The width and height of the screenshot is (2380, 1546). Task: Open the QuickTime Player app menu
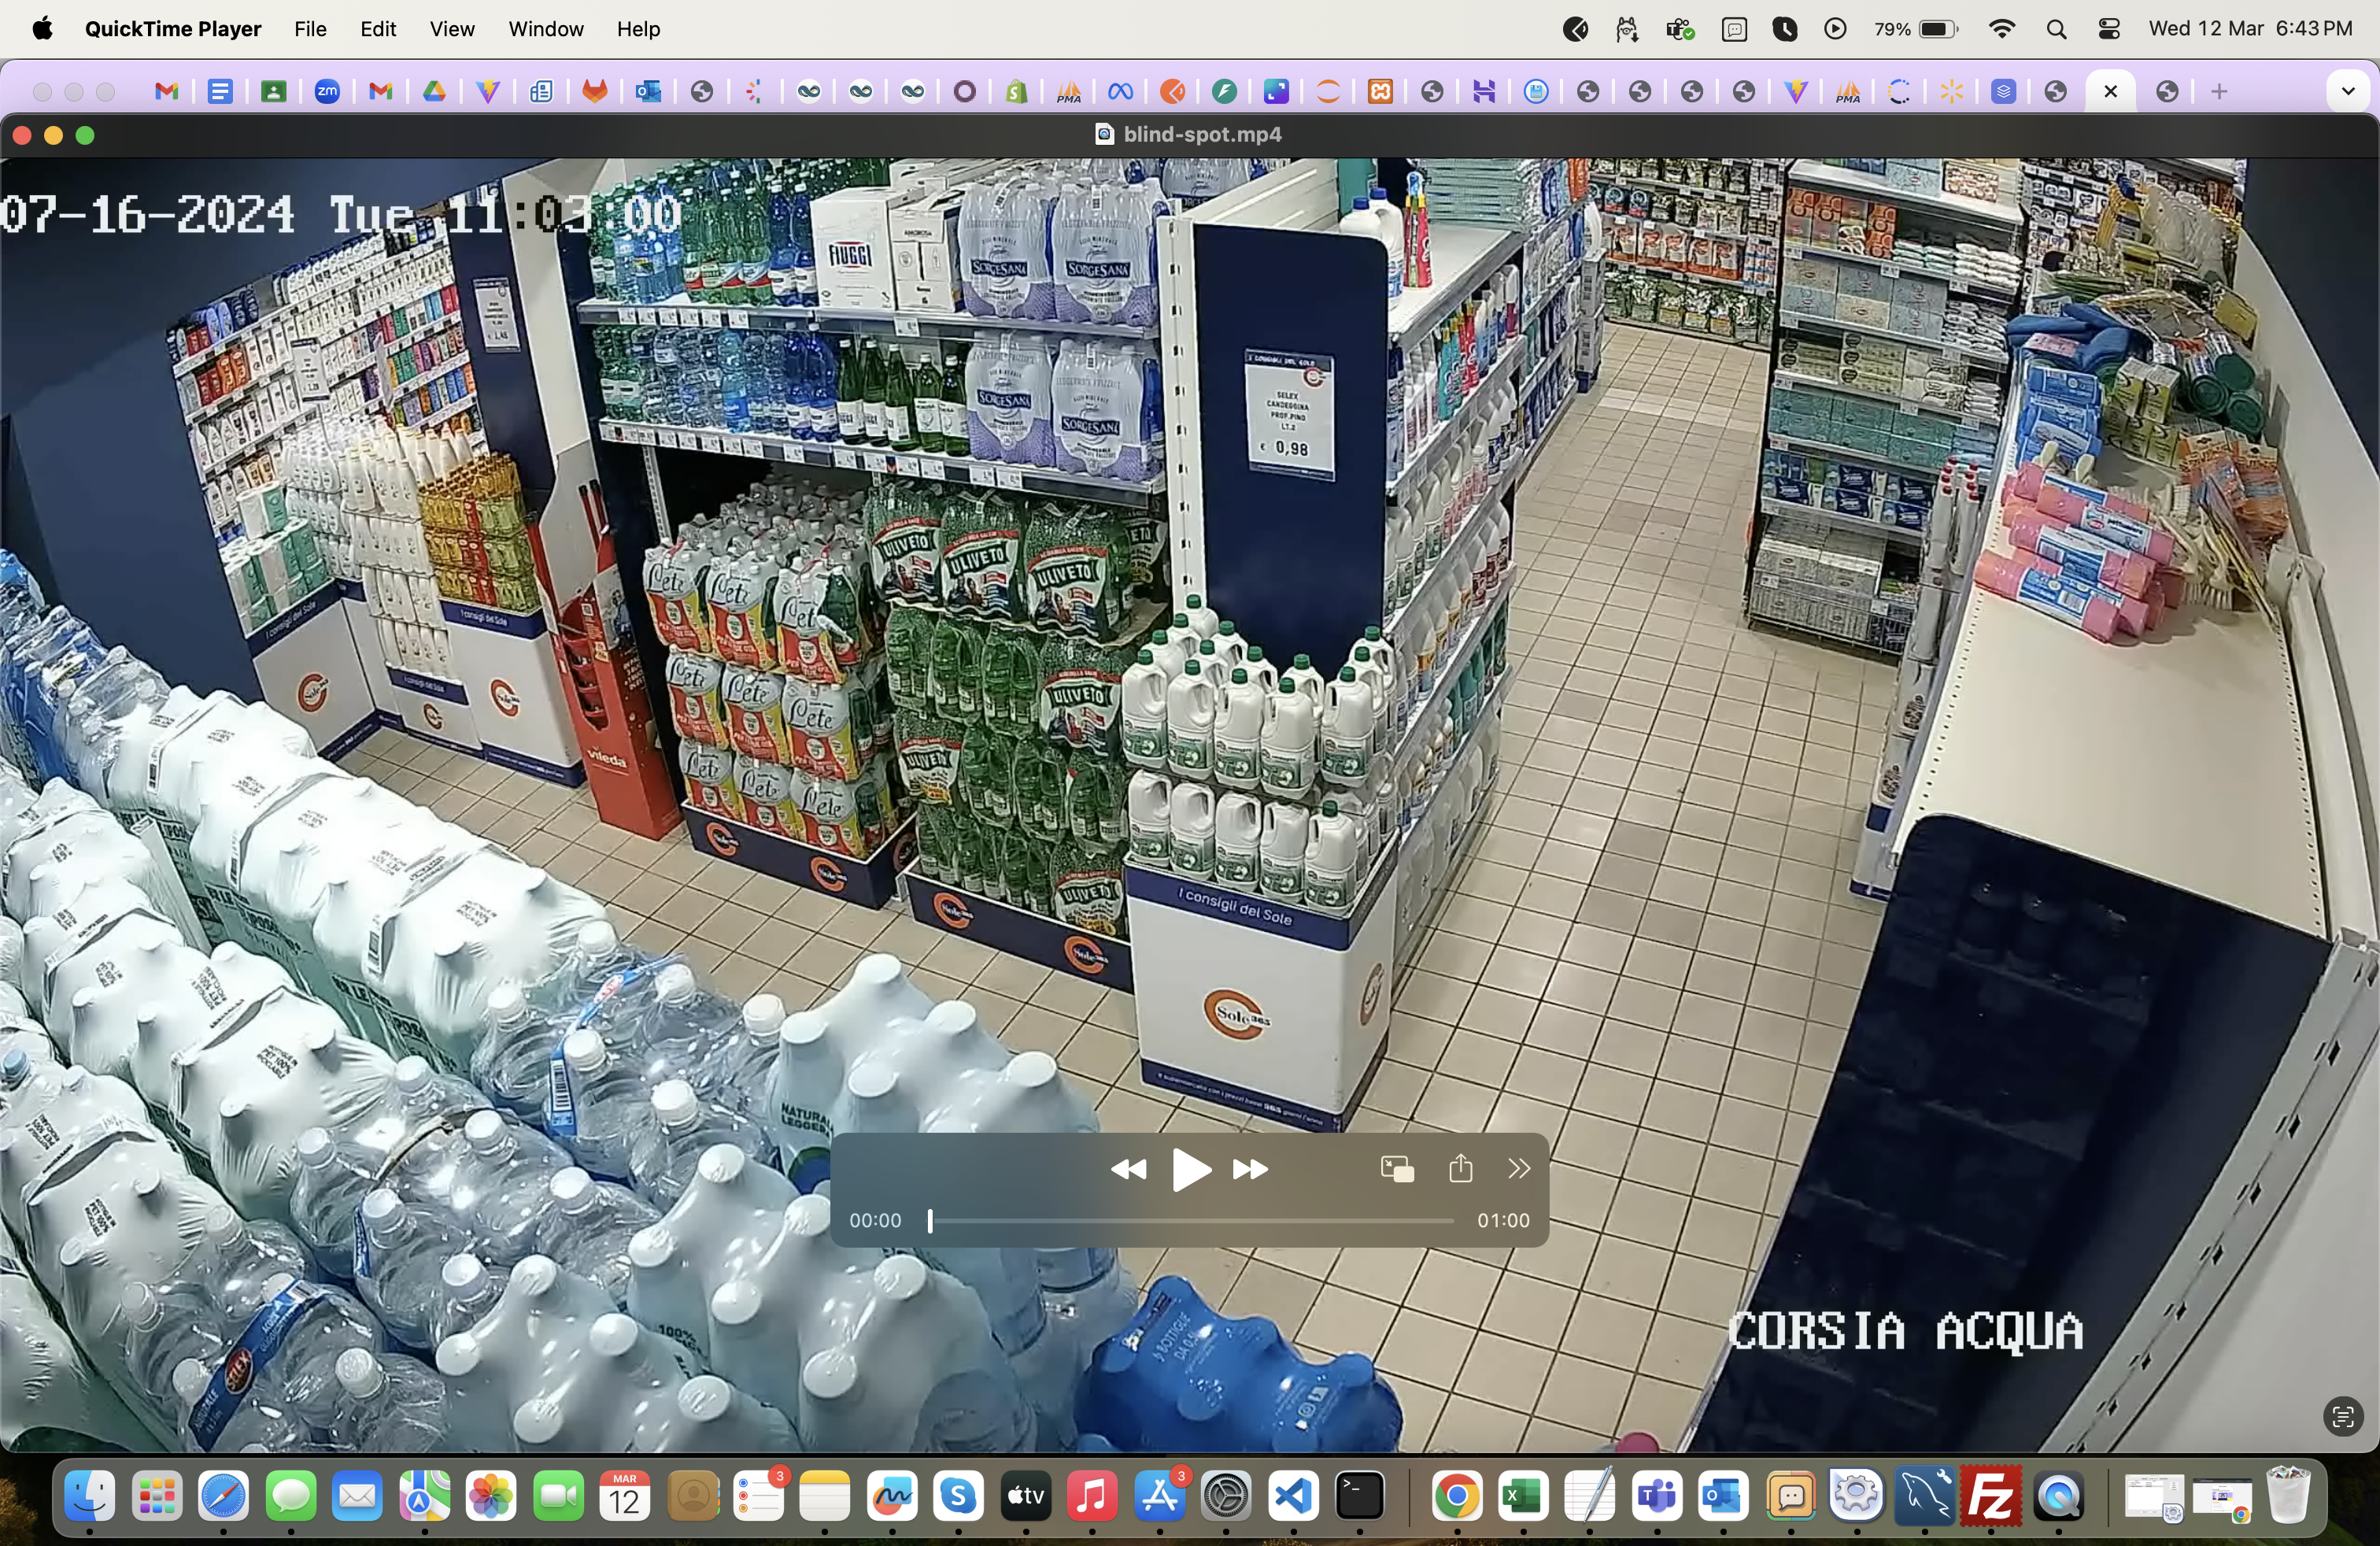[x=173, y=29]
